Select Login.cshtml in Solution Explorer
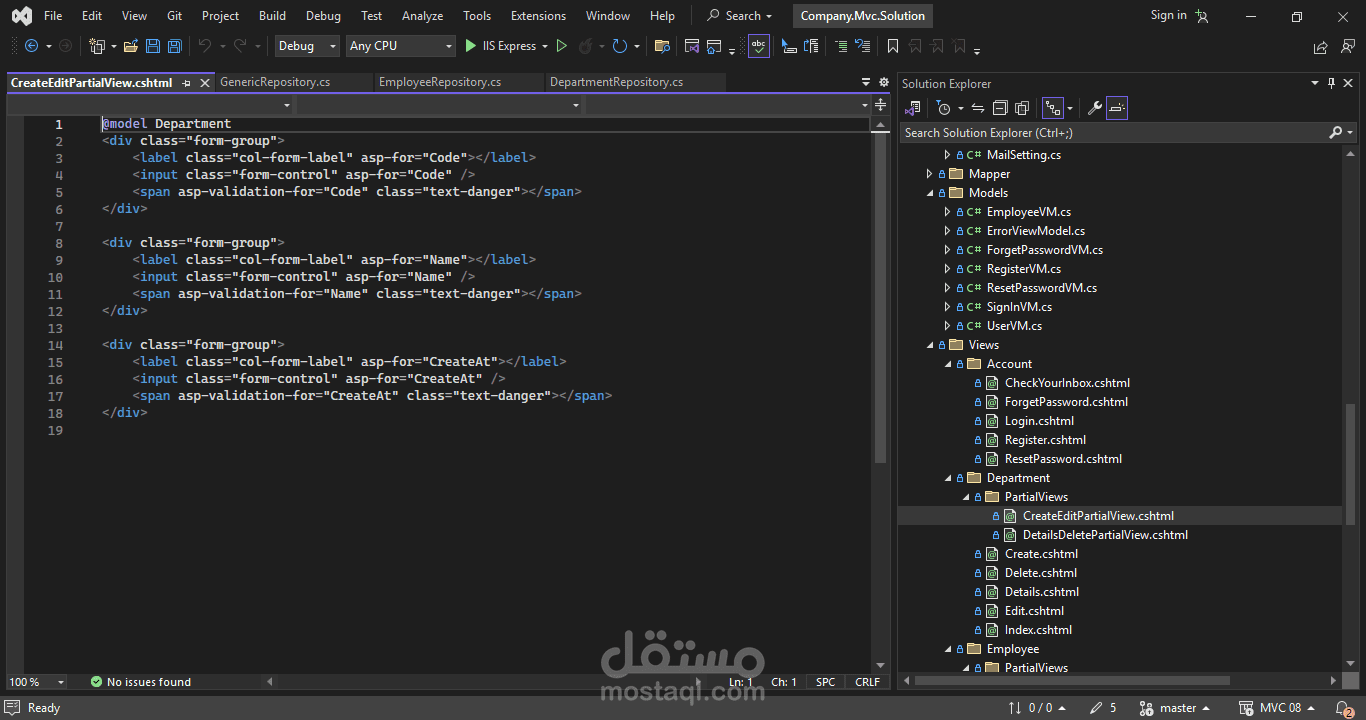 pyautogui.click(x=1039, y=421)
